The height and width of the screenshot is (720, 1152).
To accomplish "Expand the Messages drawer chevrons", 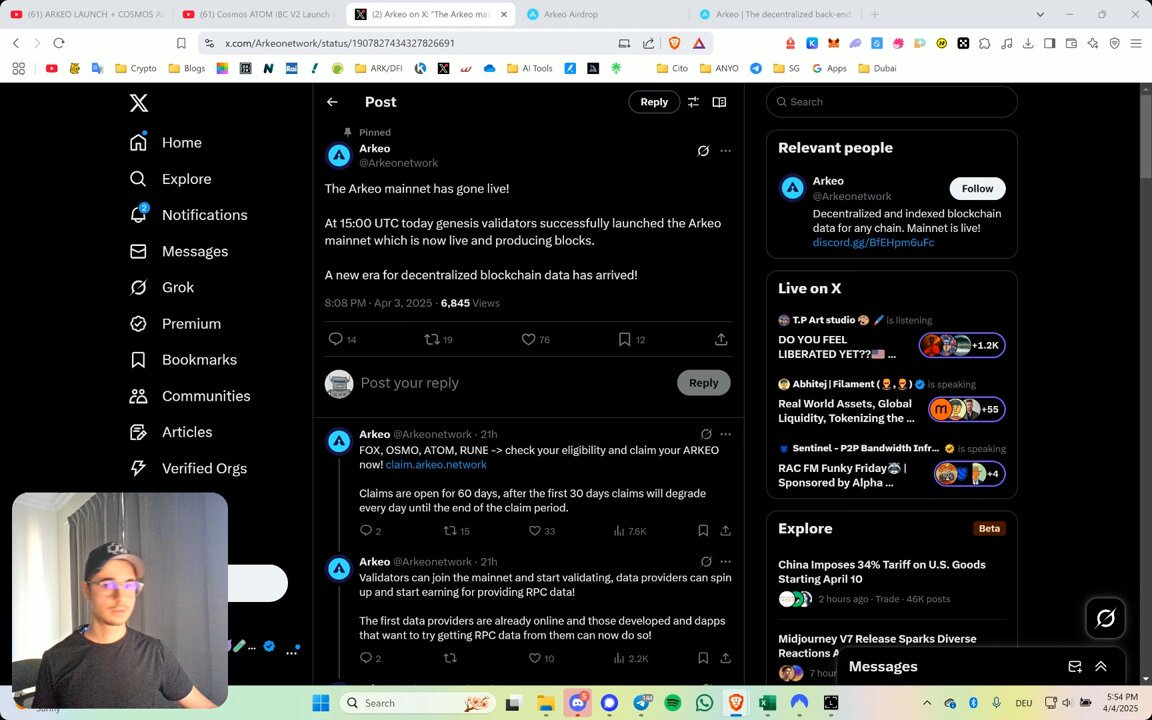I will tap(1101, 666).
